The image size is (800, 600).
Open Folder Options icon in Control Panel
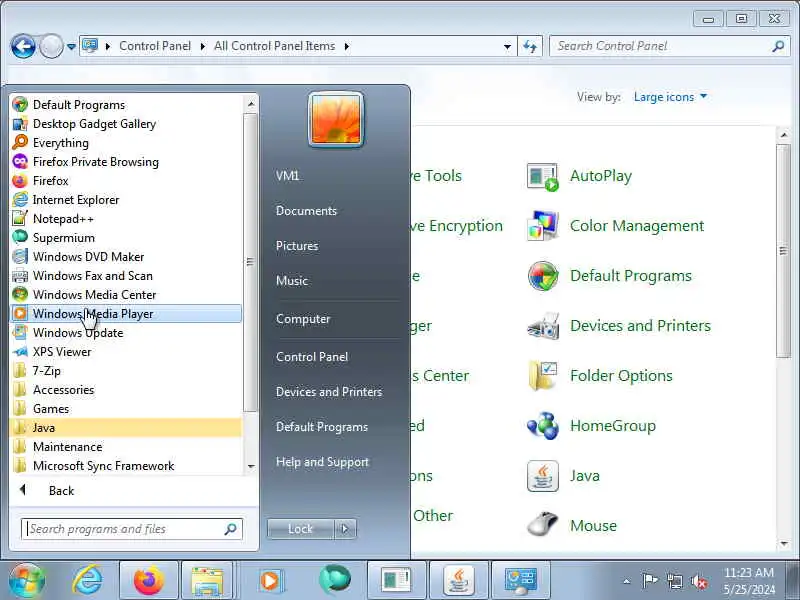[542, 376]
